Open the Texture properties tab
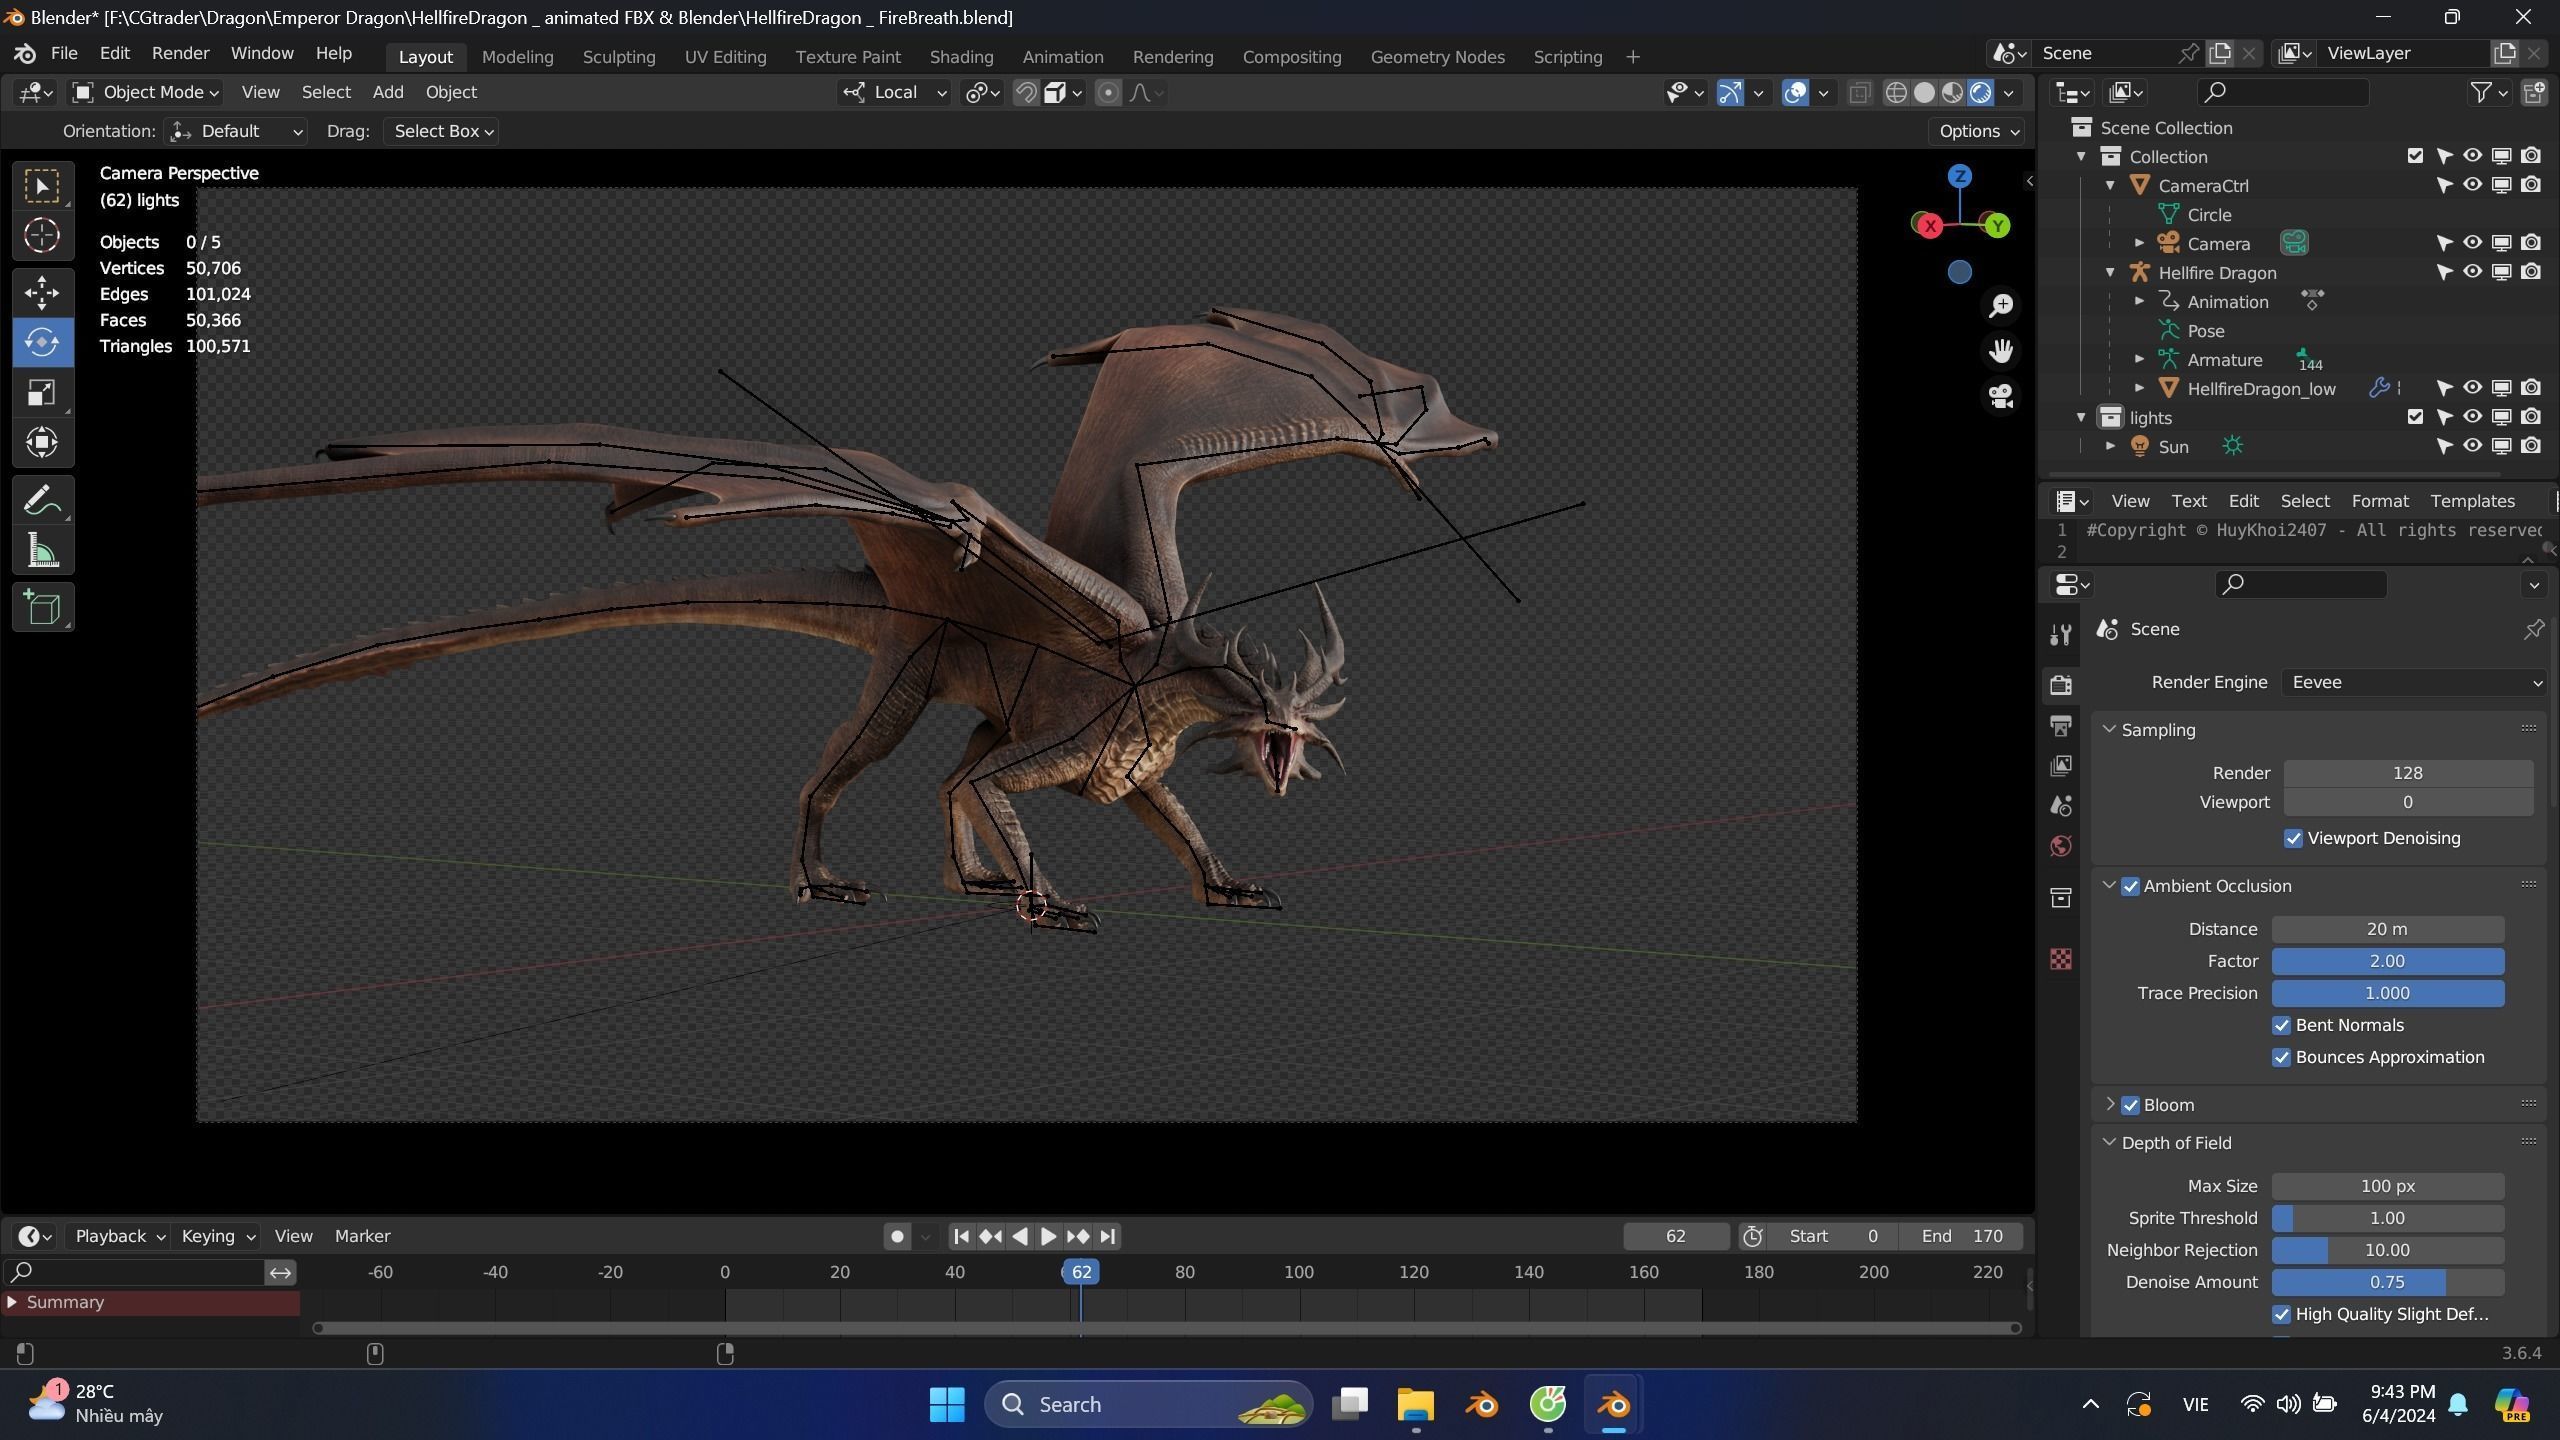The image size is (2560, 1440). tap(2061, 960)
